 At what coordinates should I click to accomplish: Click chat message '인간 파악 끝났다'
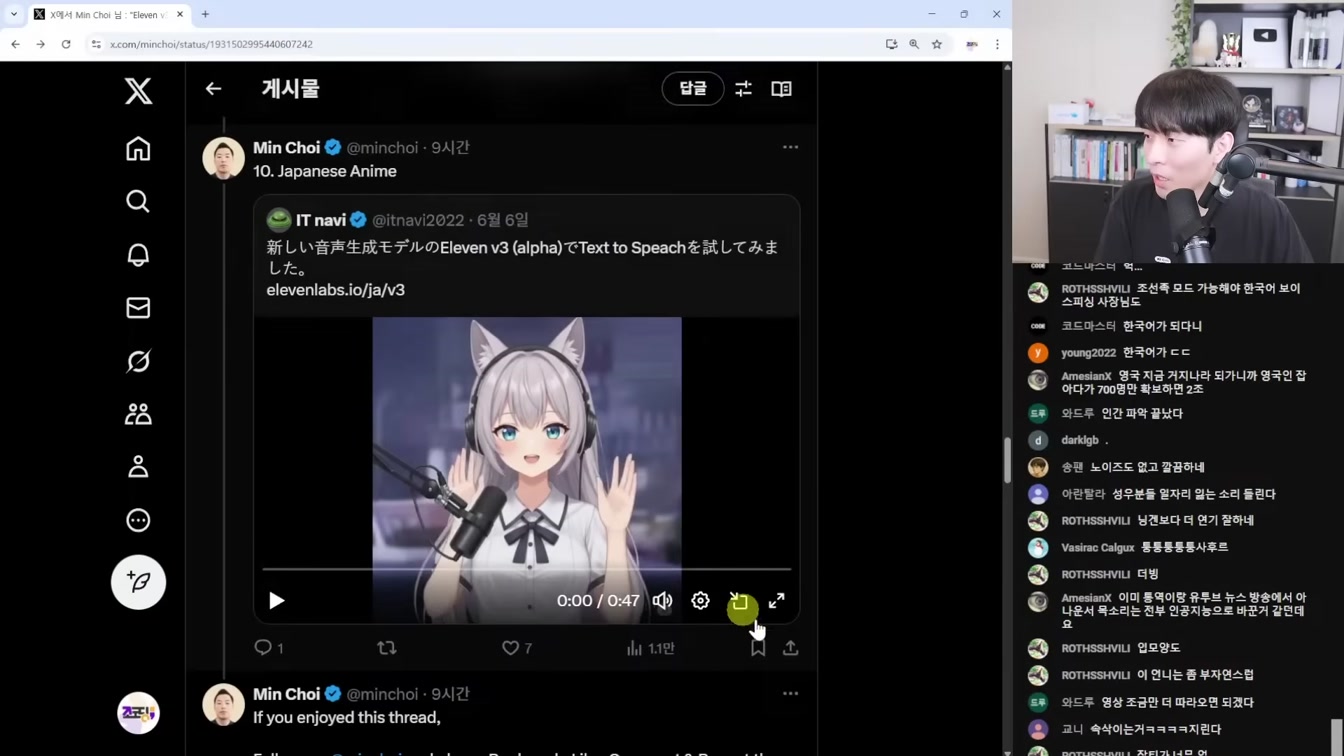(x=1142, y=413)
